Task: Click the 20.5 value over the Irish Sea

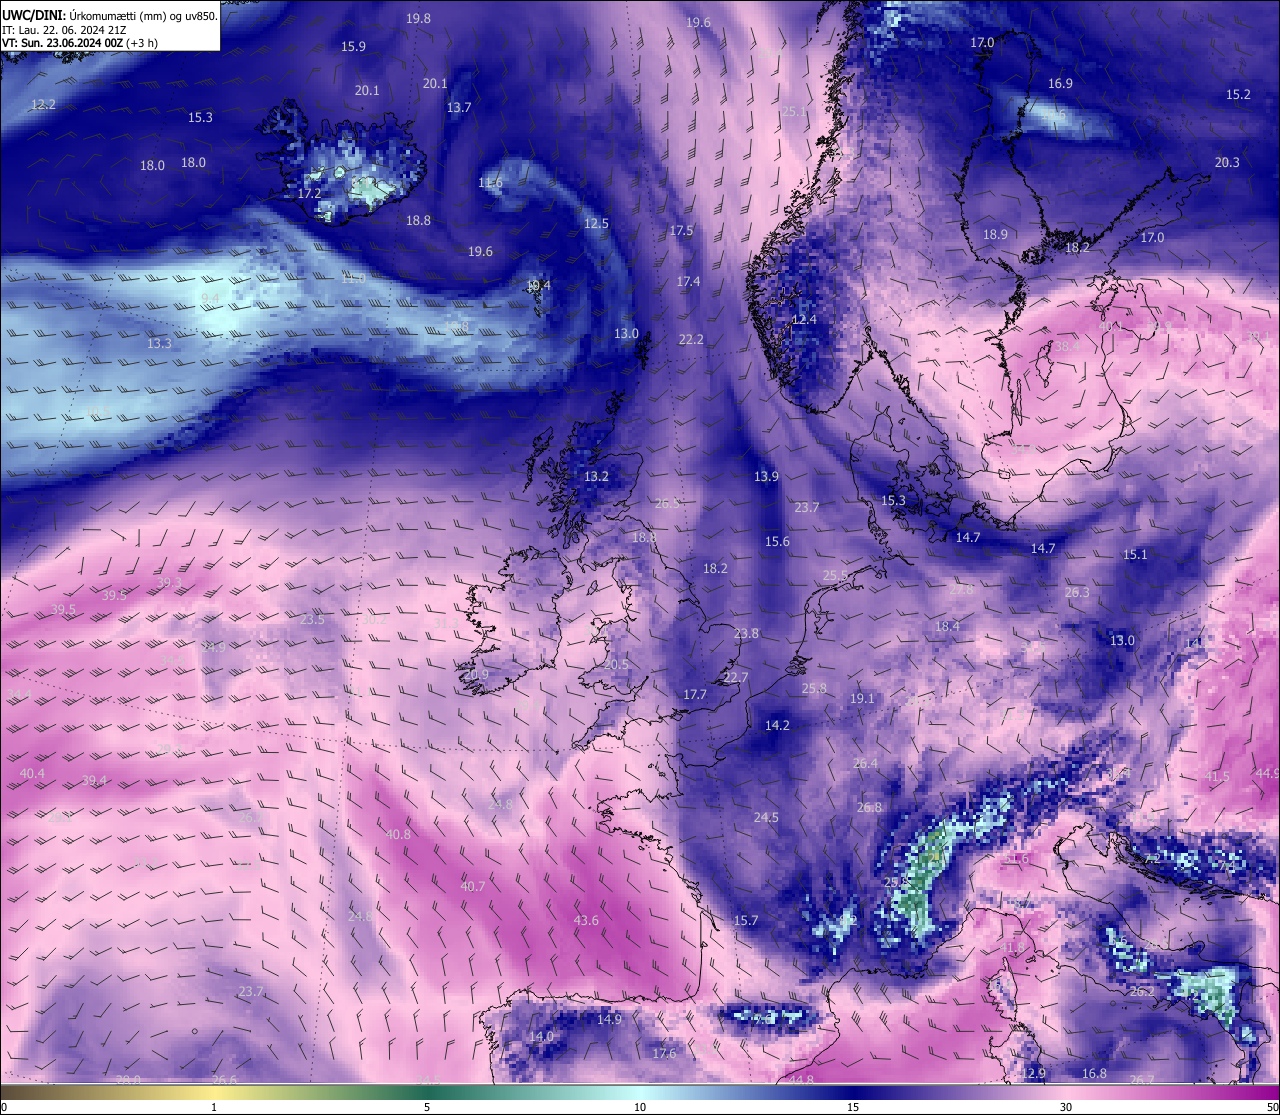Action: pyautogui.click(x=616, y=665)
